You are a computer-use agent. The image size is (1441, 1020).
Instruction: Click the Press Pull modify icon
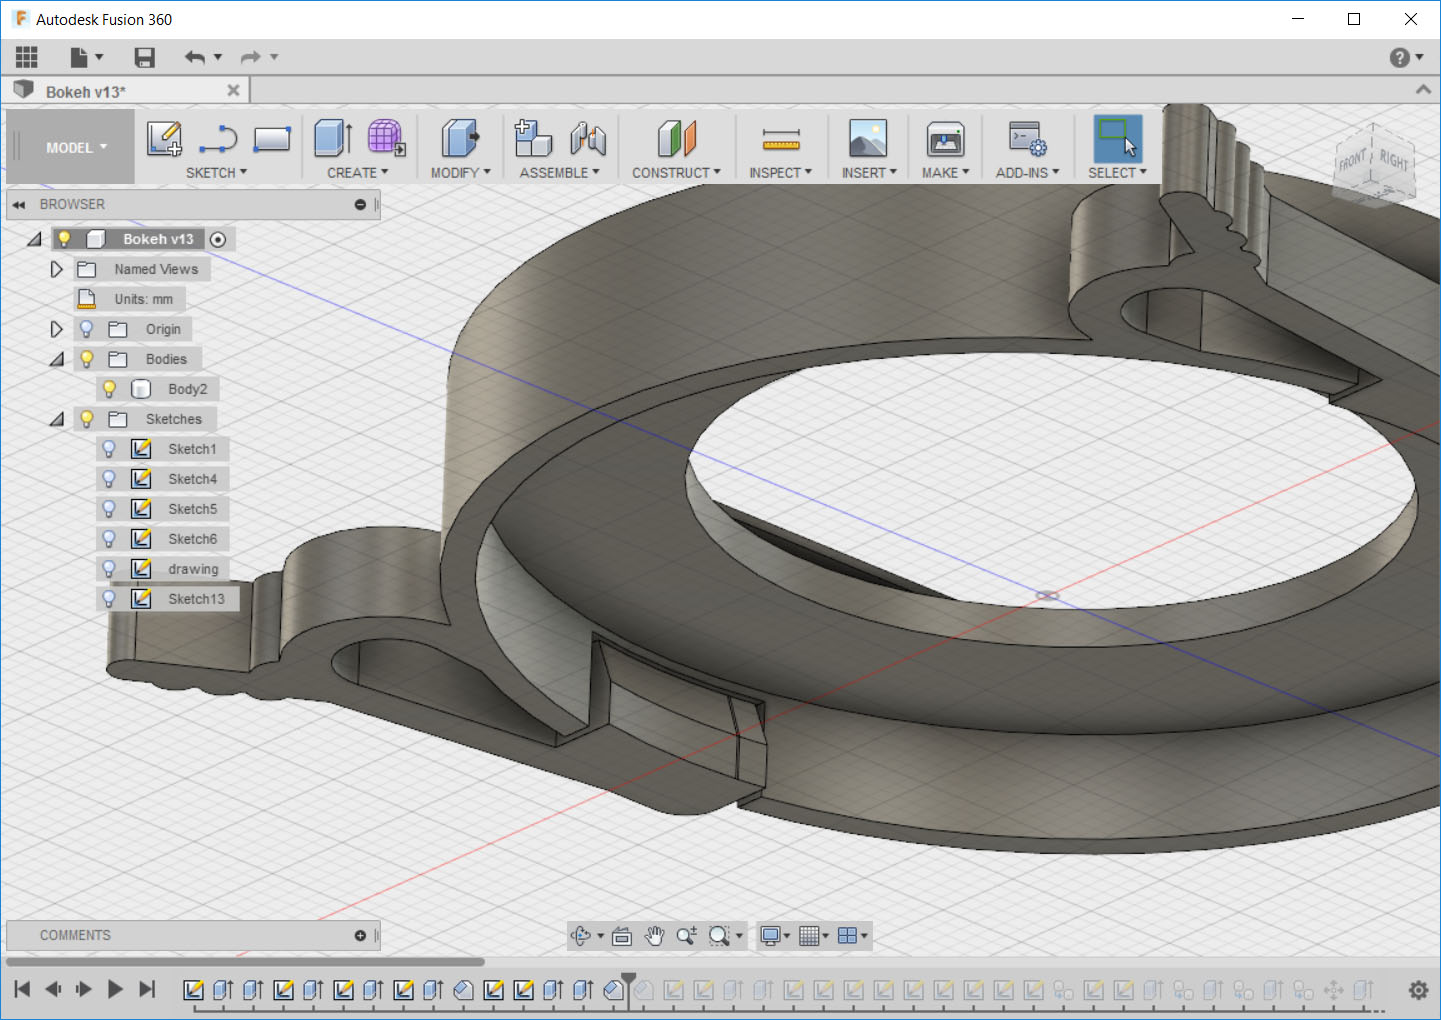coord(459,138)
